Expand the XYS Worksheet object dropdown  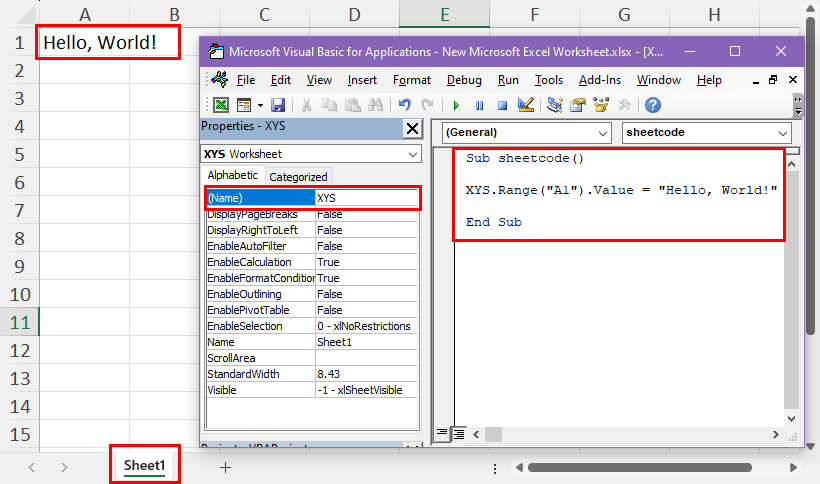[x=413, y=155]
